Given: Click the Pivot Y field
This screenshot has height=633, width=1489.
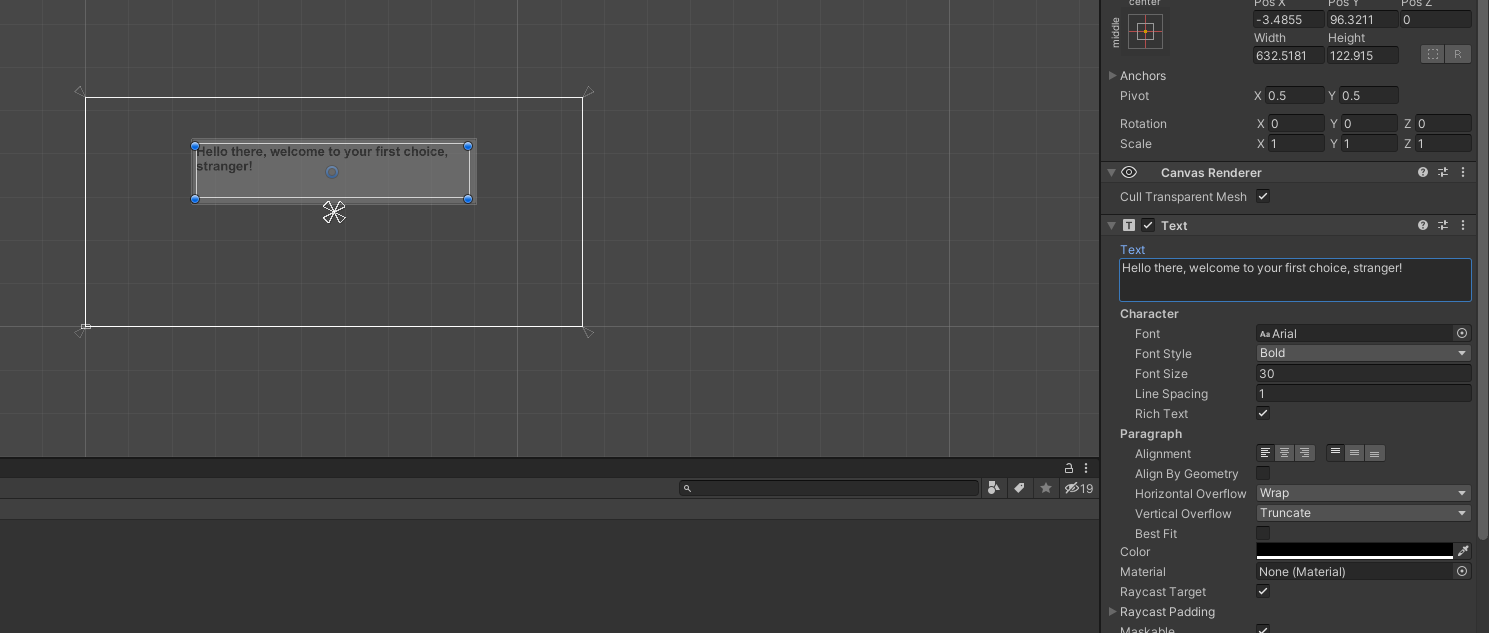Looking at the screenshot, I should pos(1369,96).
